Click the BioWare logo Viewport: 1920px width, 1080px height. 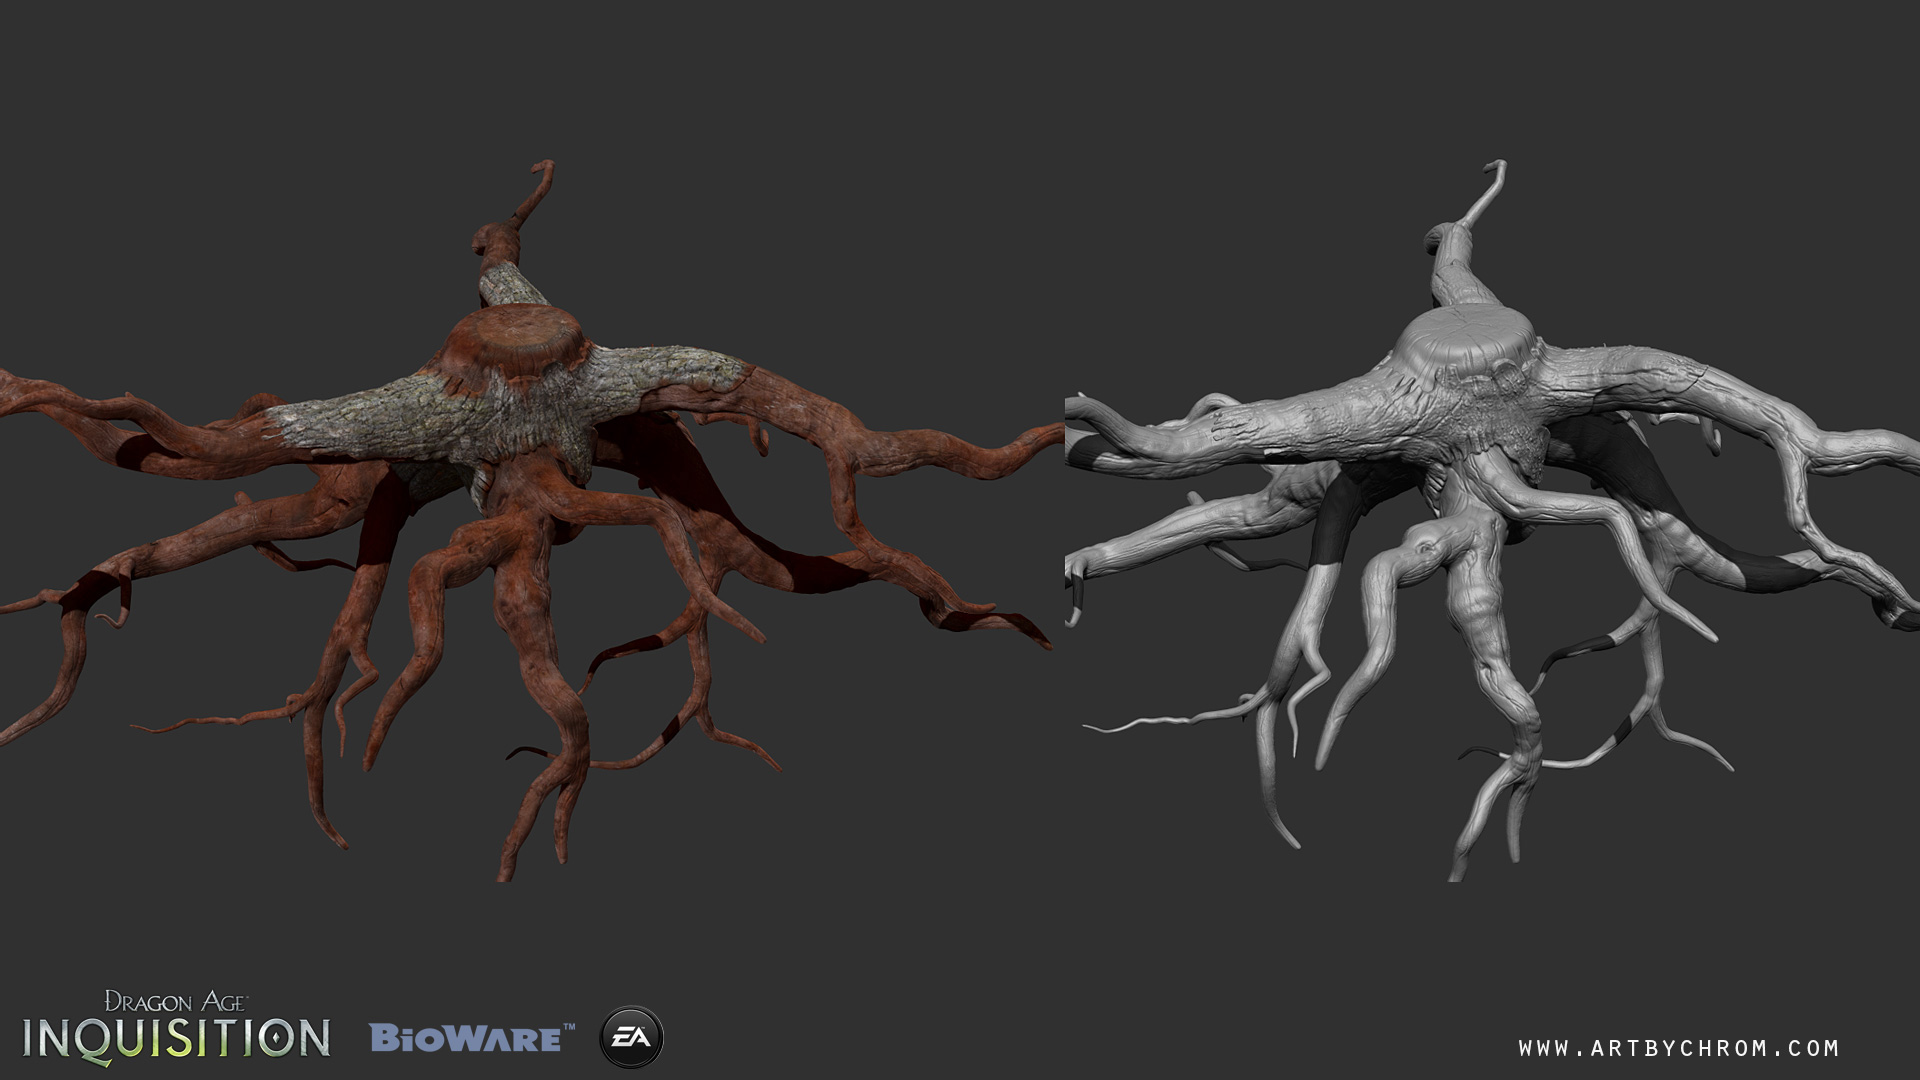pyautogui.click(x=472, y=1037)
